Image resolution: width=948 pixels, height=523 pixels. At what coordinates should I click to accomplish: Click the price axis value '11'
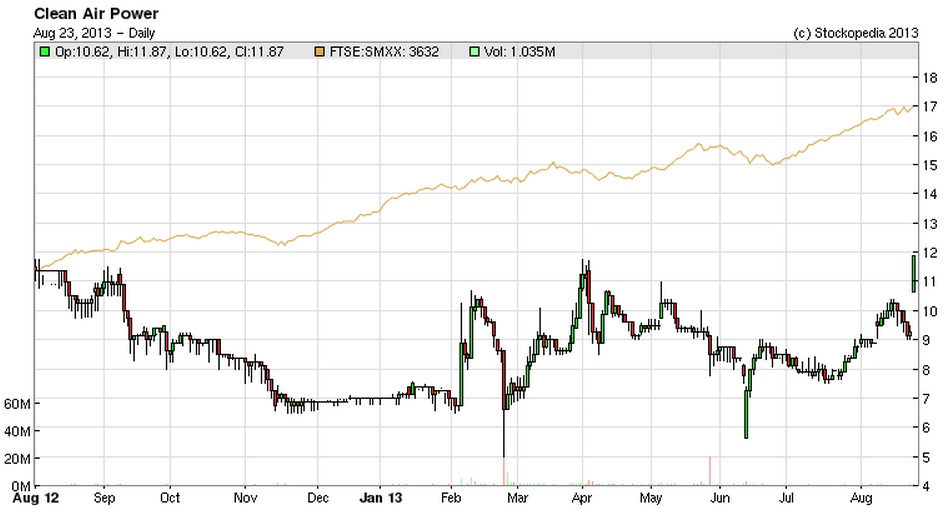coord(930,282)
